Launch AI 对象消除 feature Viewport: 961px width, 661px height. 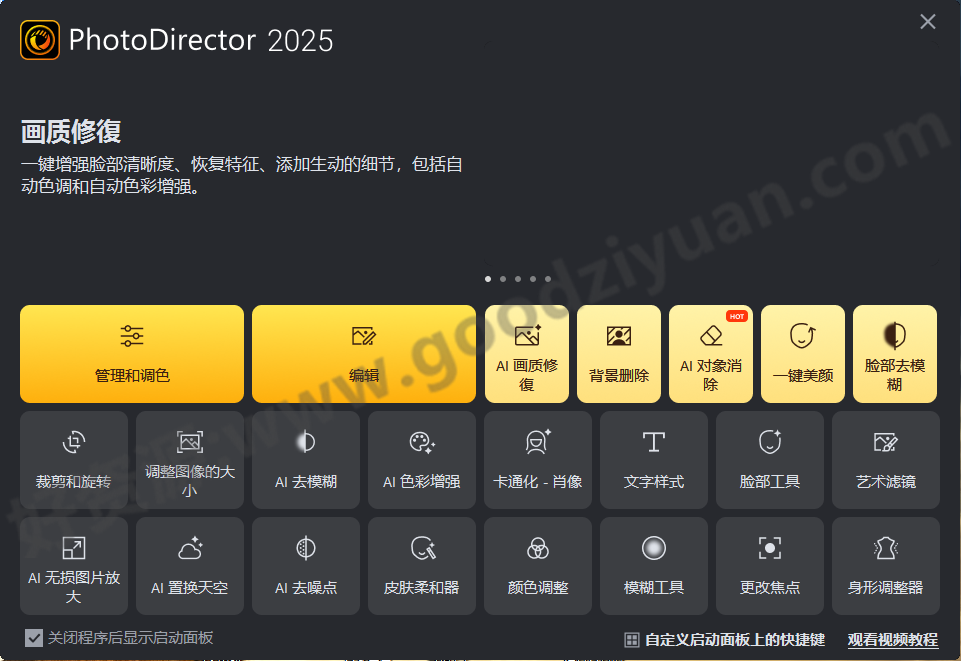[x=710, y=354]
